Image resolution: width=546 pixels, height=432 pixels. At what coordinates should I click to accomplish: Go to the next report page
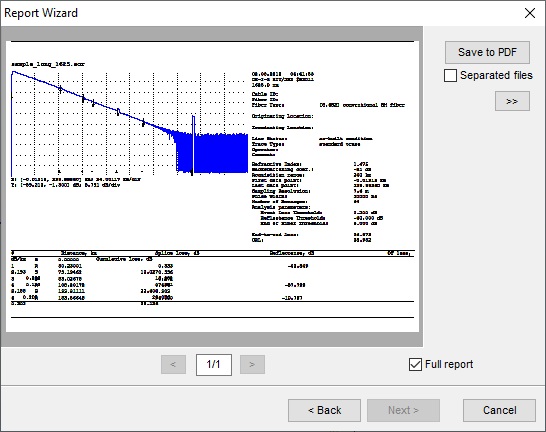(x=252, y=364)
